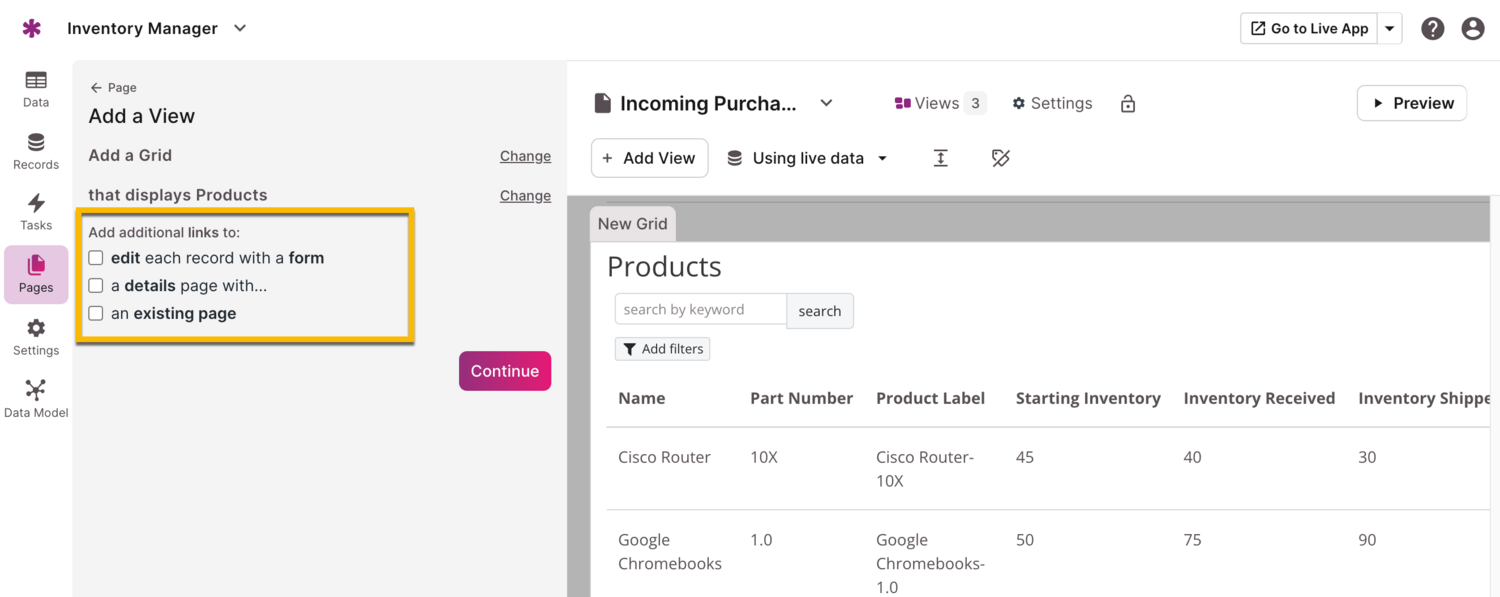Expand the Inventory Manager app dropdown
Image resolution: width=1500 pixels, height=597 pixels.
(240, 29)
